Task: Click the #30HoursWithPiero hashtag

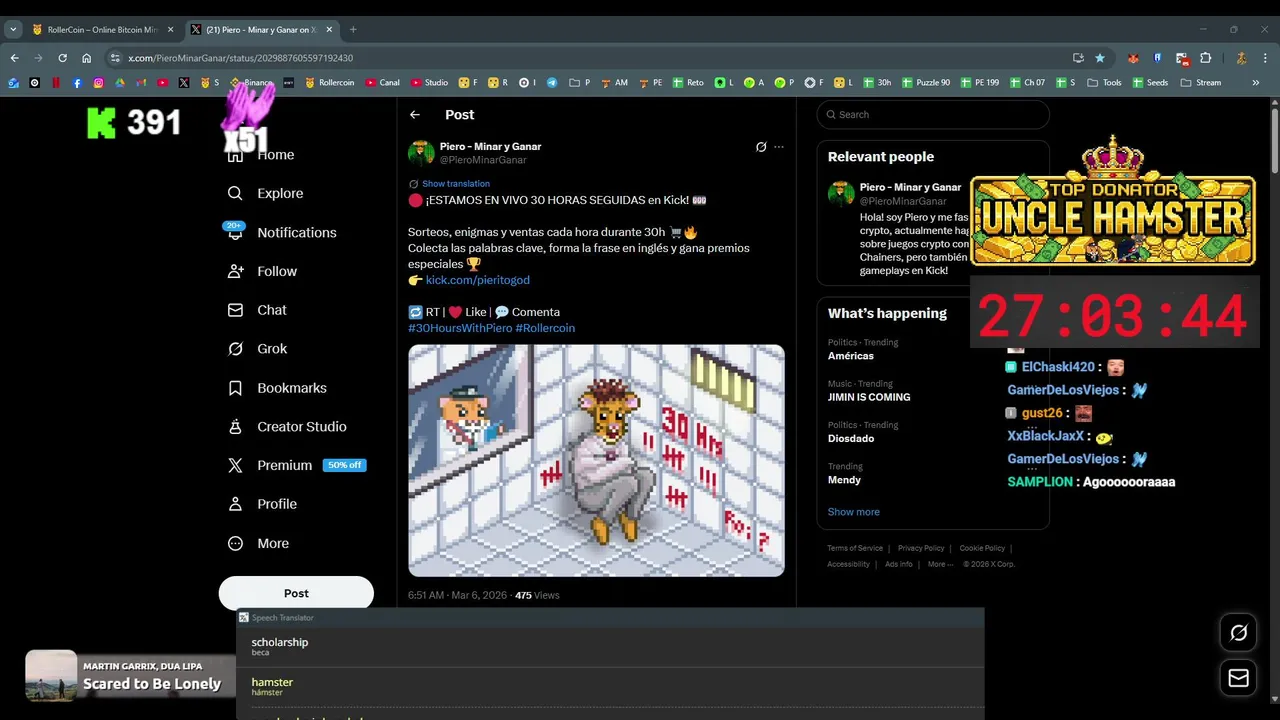Action: 460,328
